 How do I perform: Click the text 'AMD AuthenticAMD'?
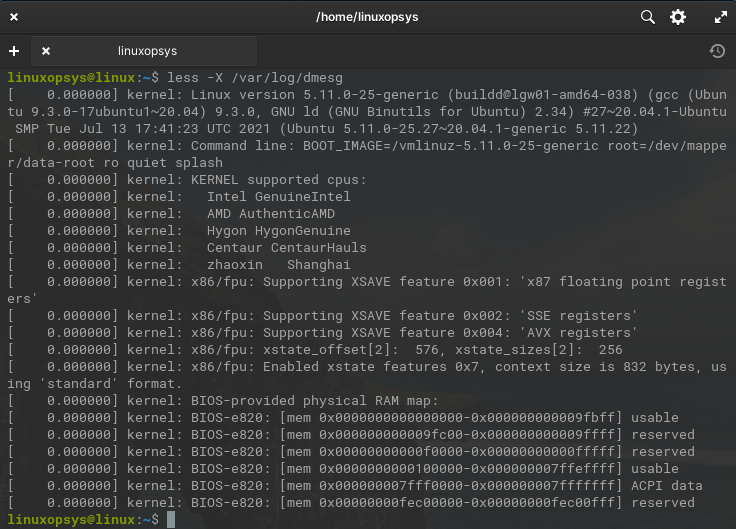(271, 214)
